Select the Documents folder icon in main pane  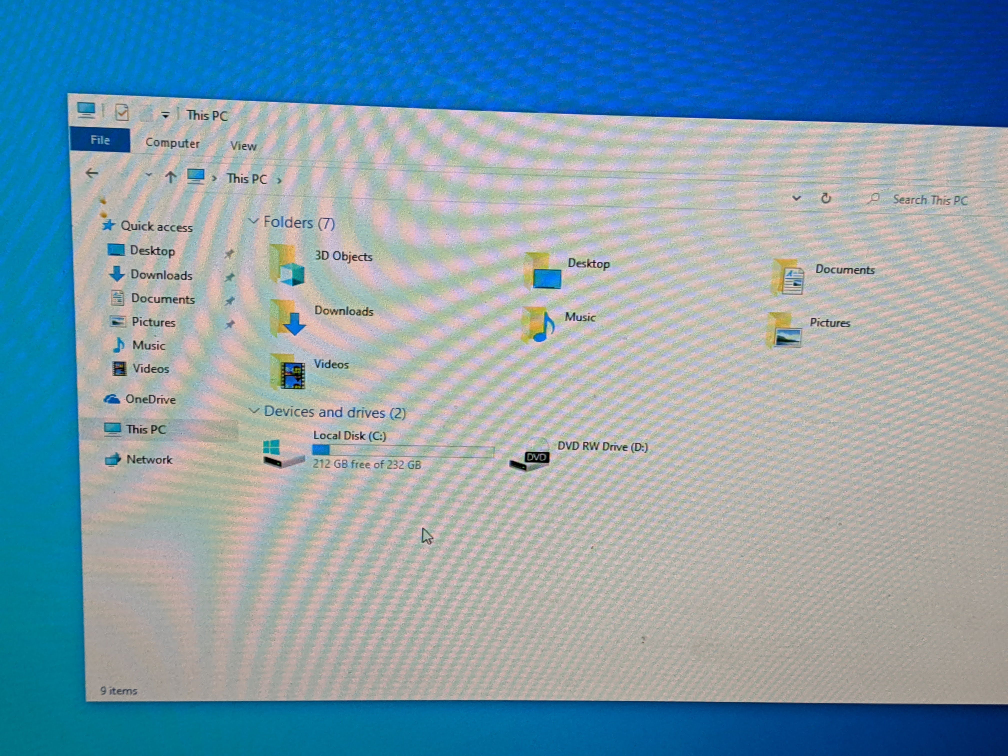pyautogui.click(x=788, y=276)
